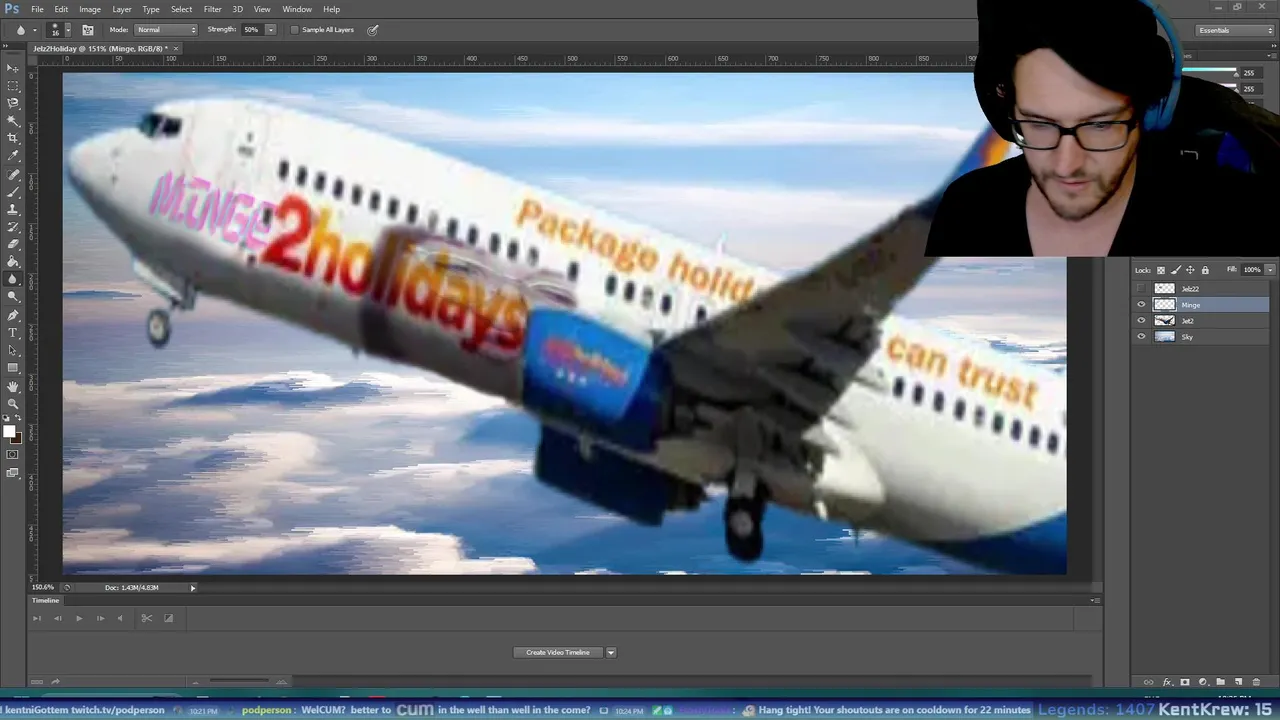Select the Magic Wand tool
This screenshot has height=720, width=1280.
tap(13, 121)
